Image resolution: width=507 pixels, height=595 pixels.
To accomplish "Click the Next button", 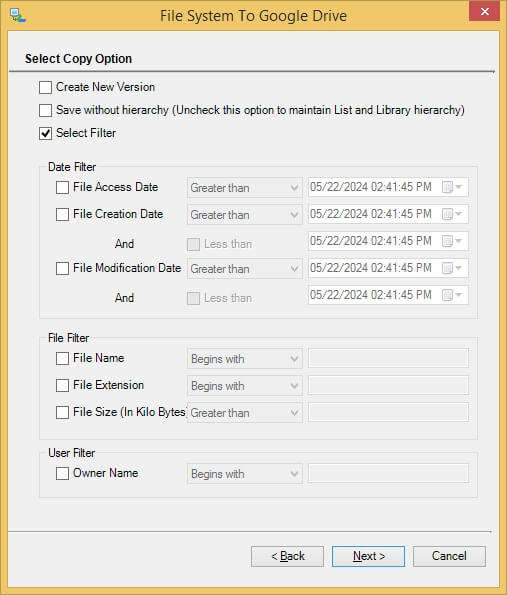I will tap(368, 556).
